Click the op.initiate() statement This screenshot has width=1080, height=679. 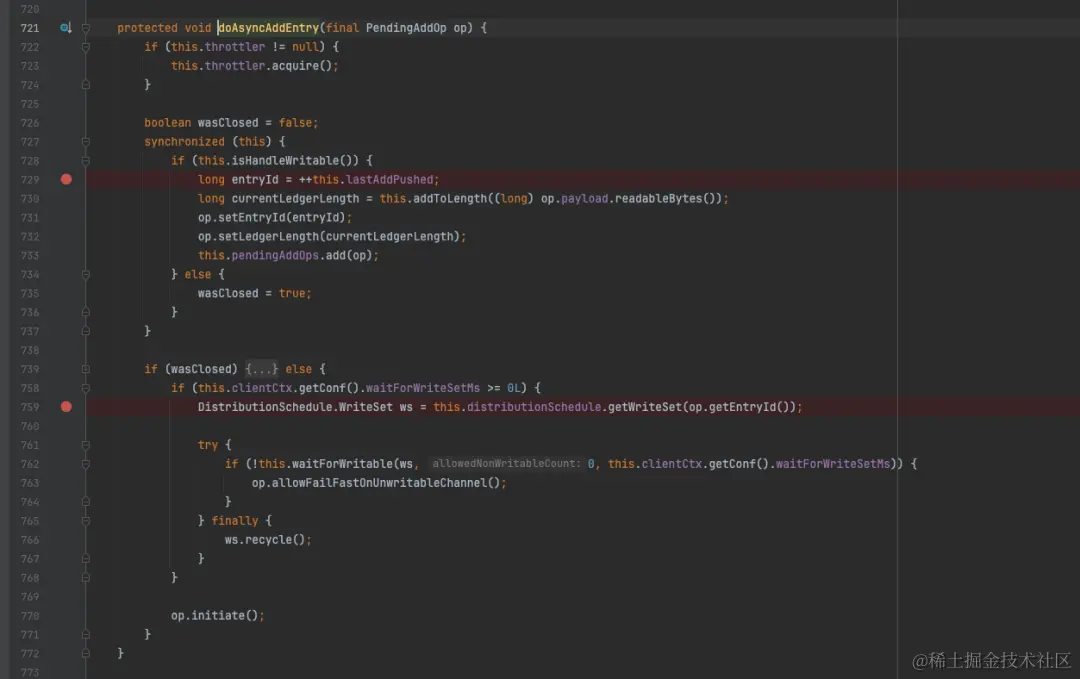pyautogui.click(x=218, y=615)
